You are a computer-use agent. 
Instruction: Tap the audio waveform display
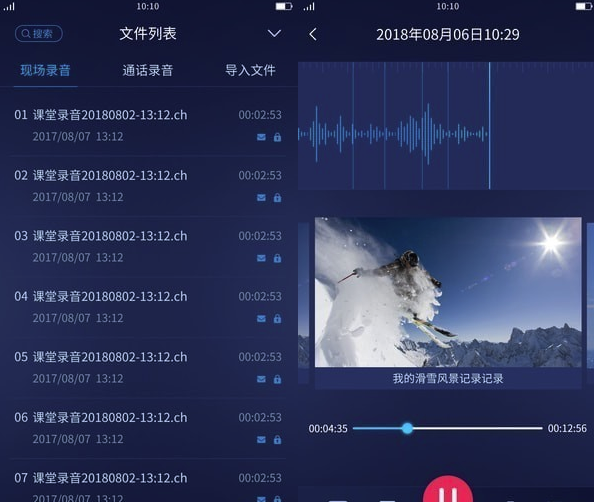tap(446, 125)
